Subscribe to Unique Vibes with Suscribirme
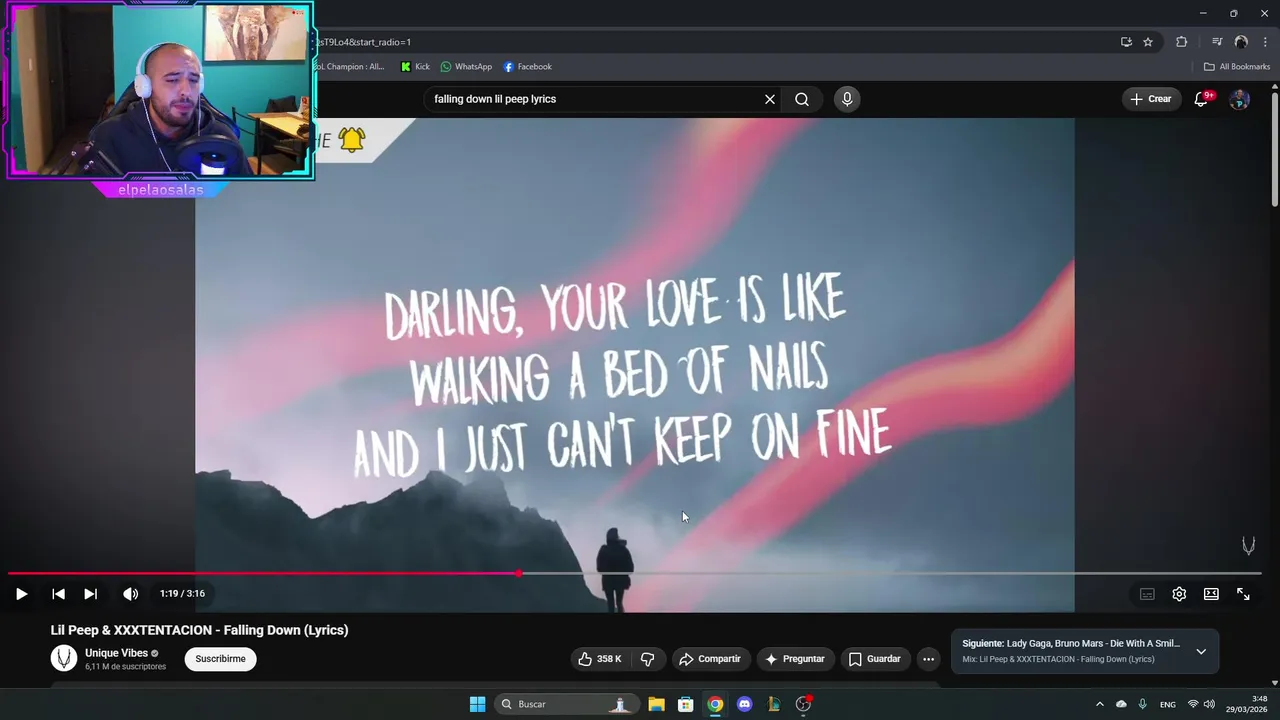This screenshot has height=720, width=1280. 220,659
